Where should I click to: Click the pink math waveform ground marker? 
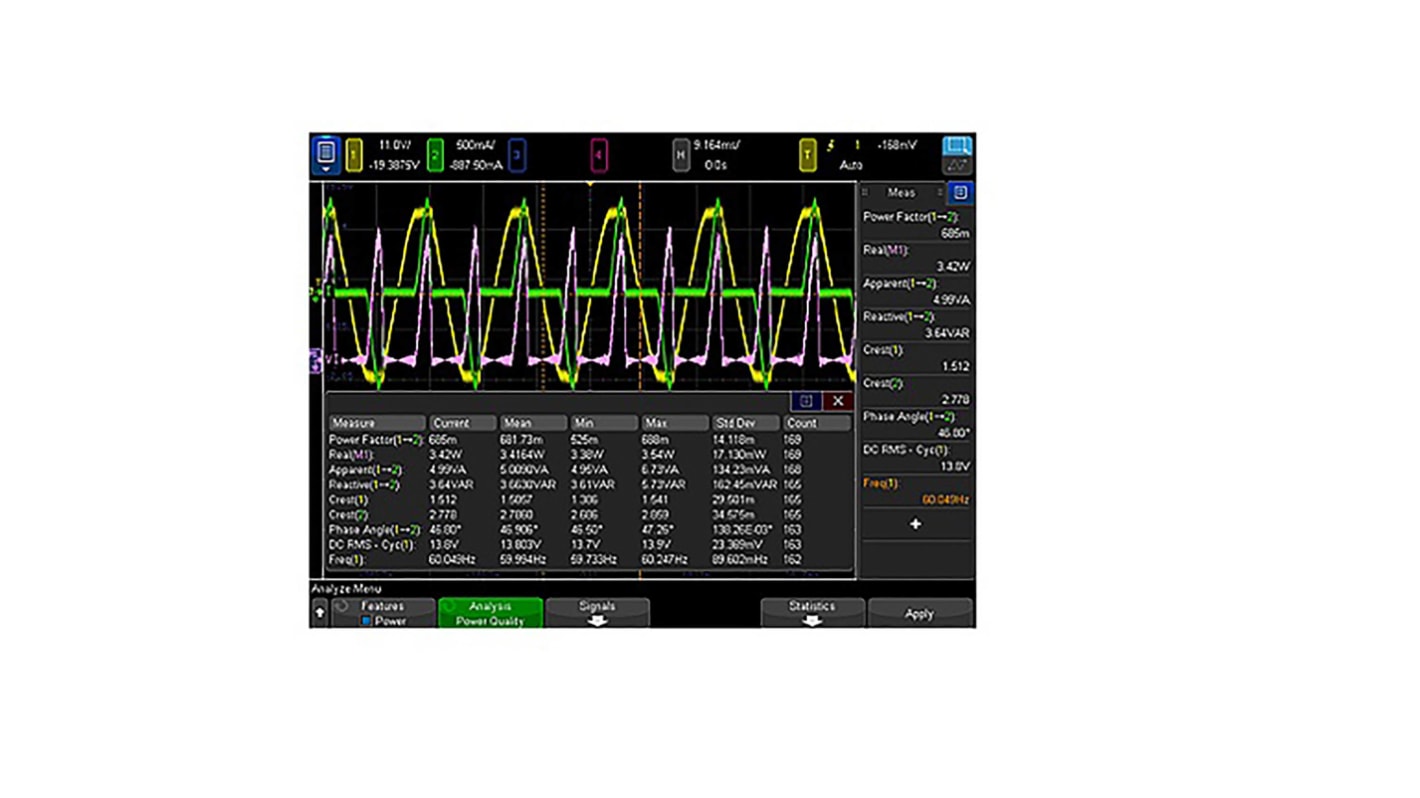(x=317, y=360)
